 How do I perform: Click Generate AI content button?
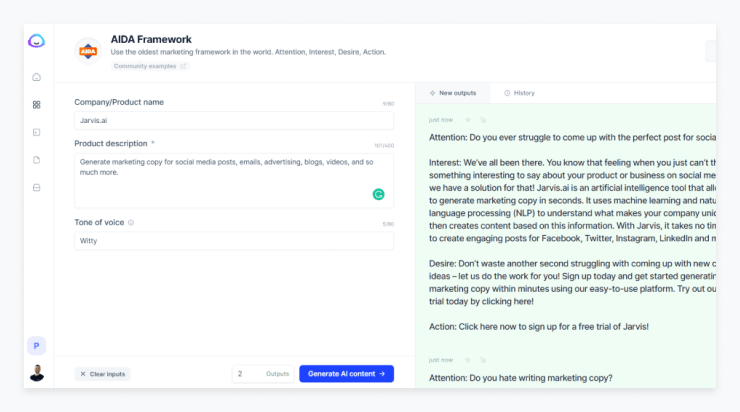pos(346,374)
